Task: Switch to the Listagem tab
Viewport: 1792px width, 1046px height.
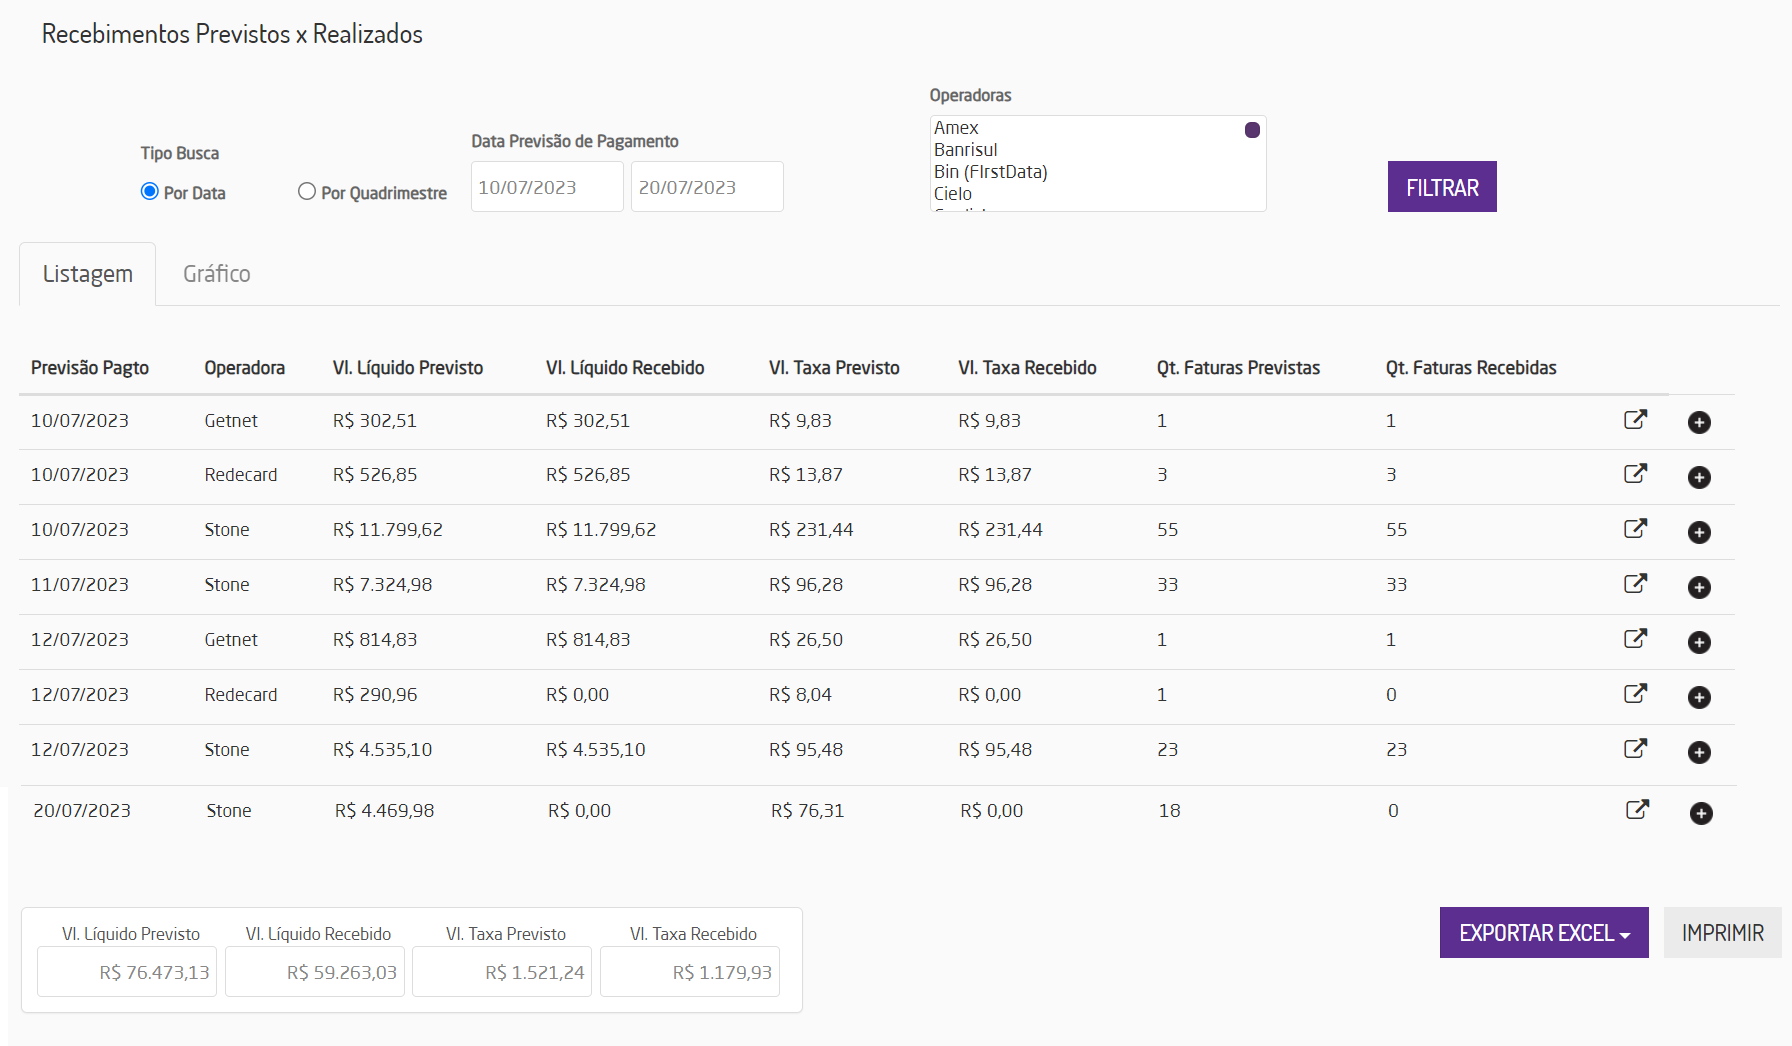Action: 88,274
